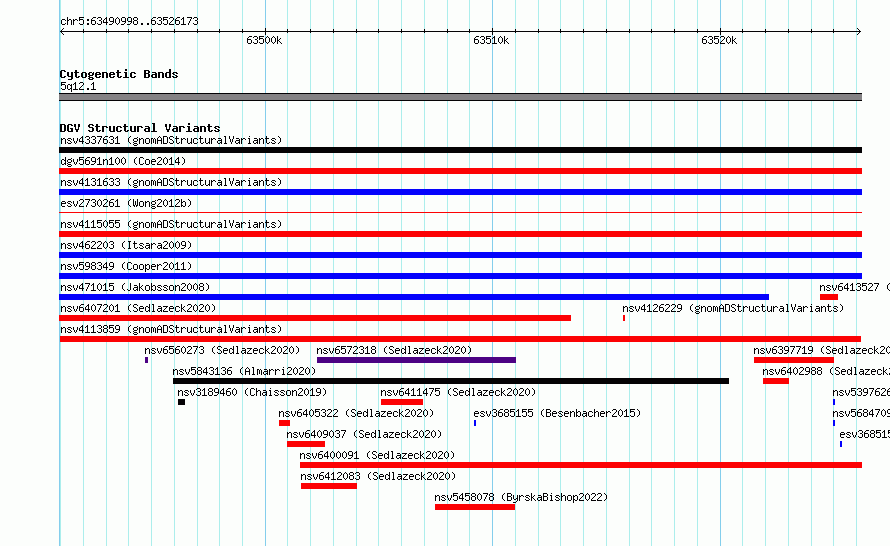The image size is (890, 546).
Task: Click the gray 5q12.1 cytogenetic band
Action: tap(460, 97)
